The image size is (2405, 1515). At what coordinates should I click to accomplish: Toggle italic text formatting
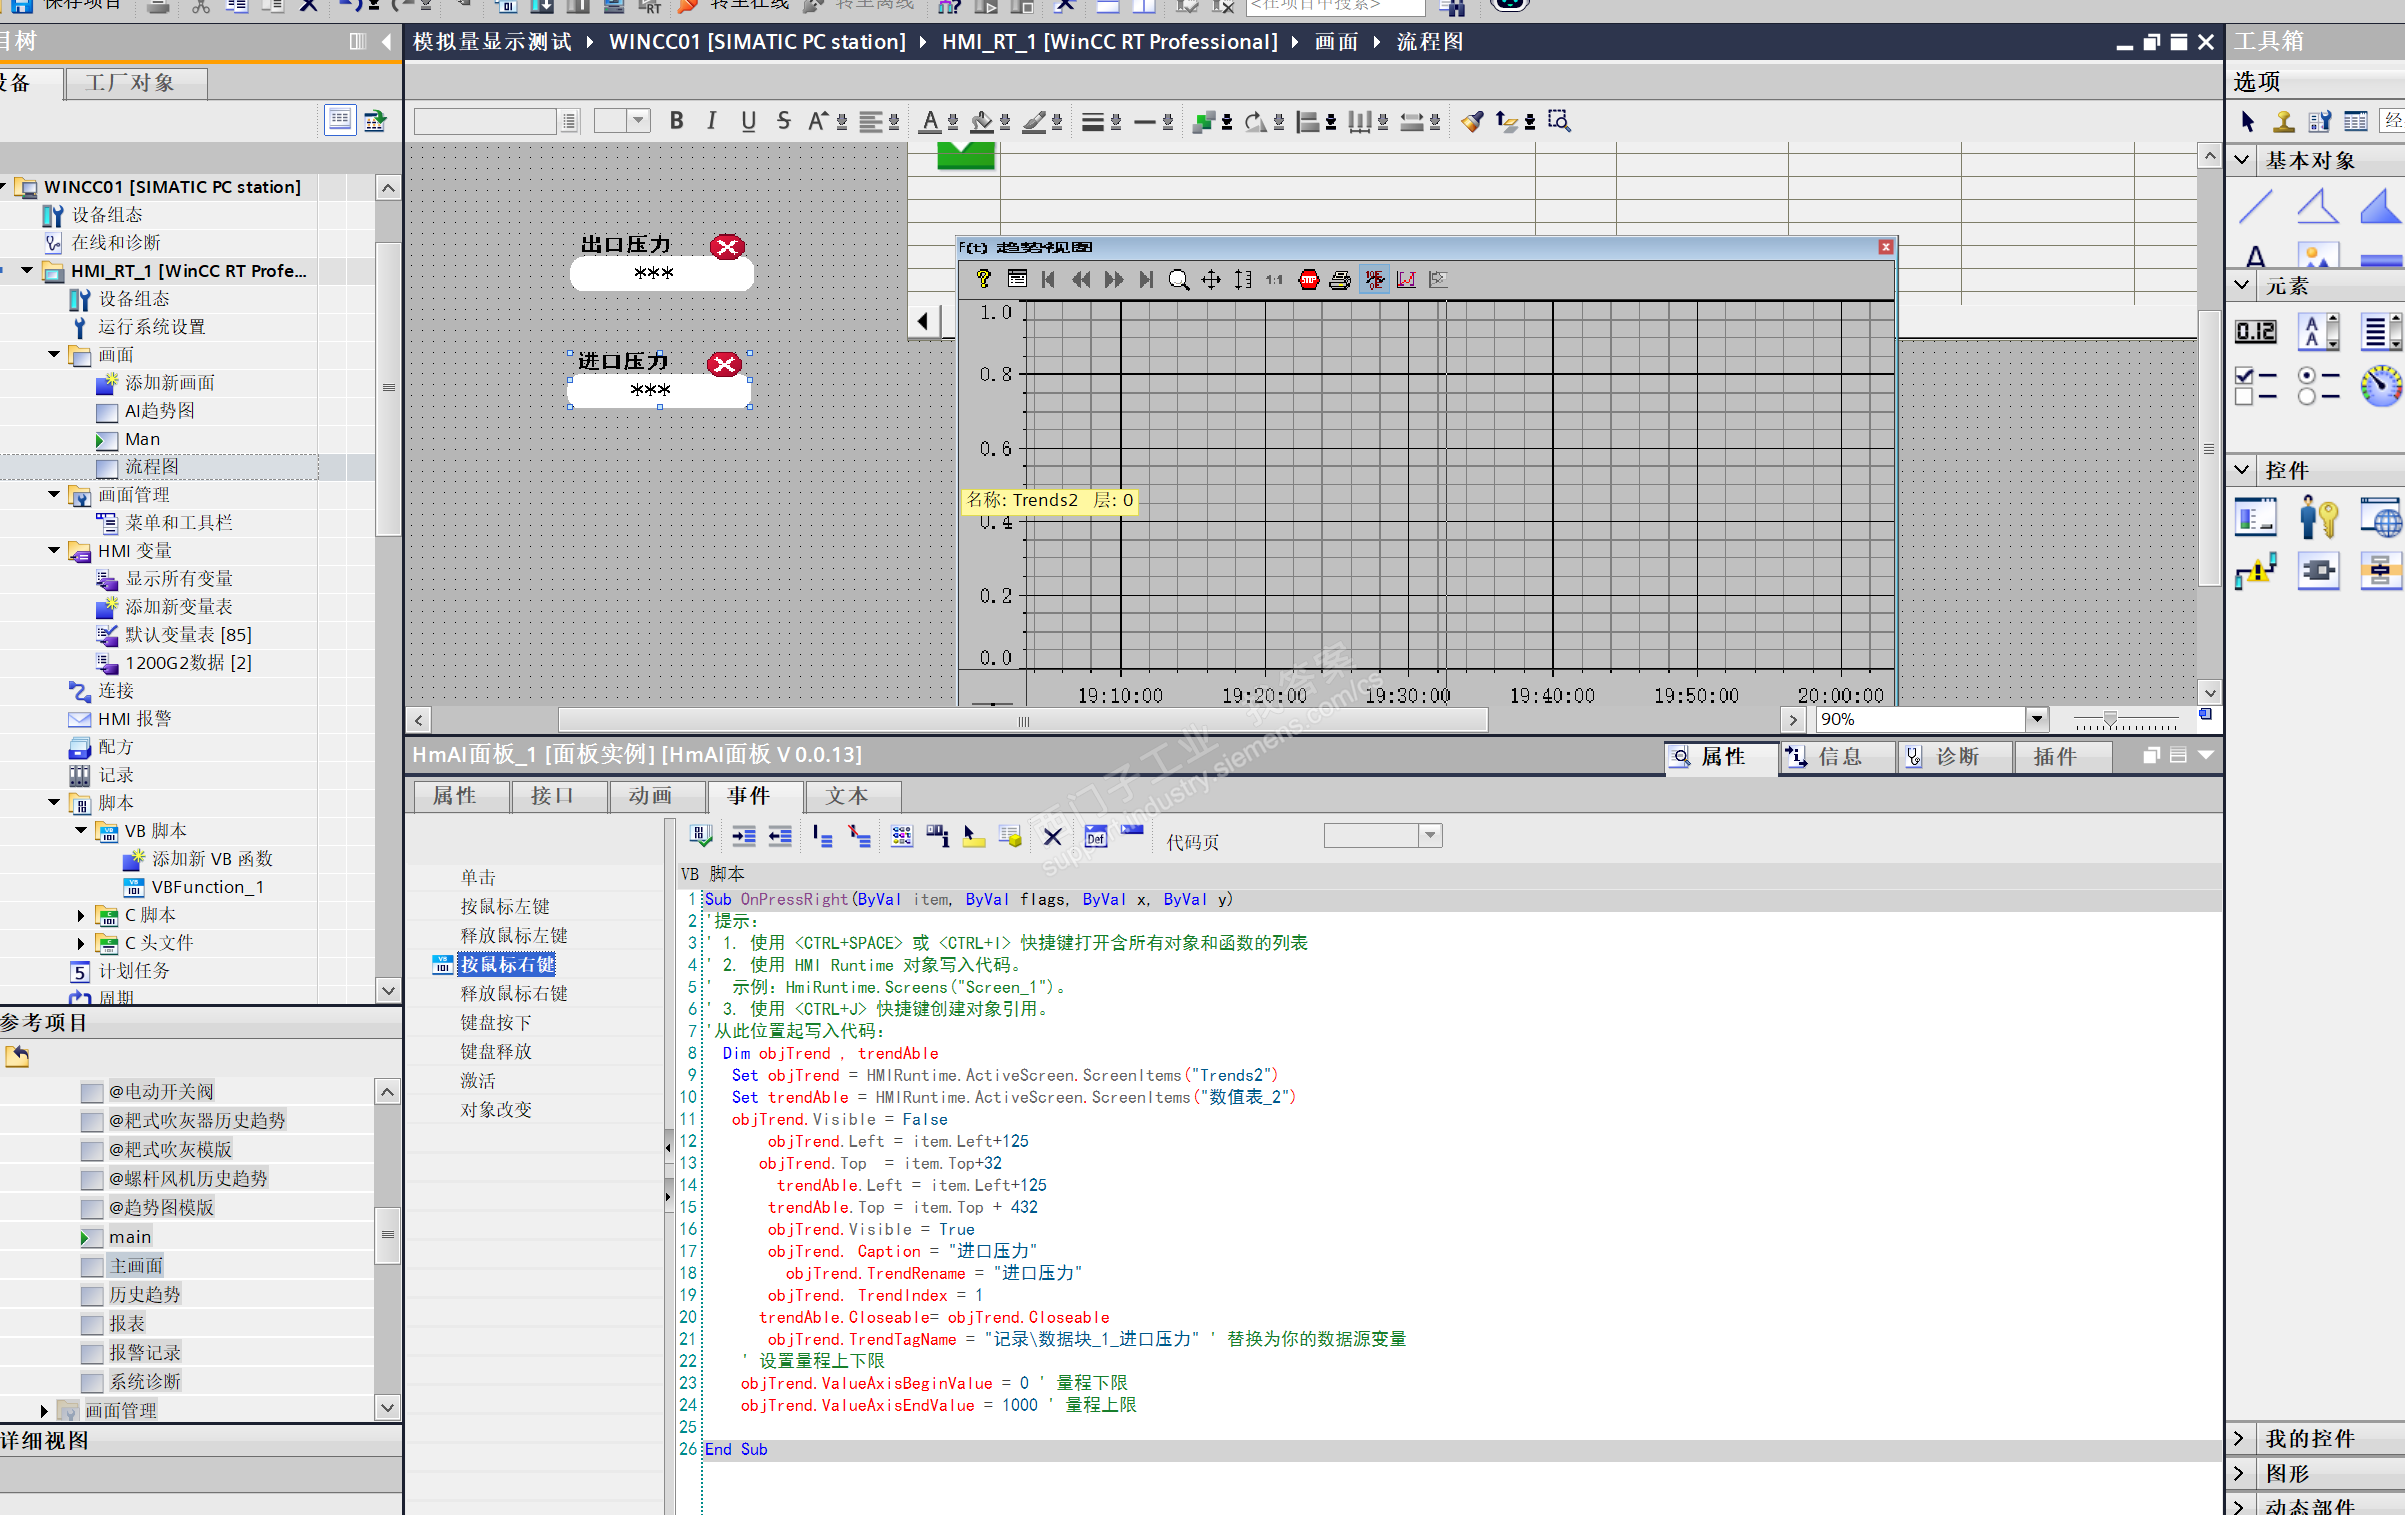[711, 121]
